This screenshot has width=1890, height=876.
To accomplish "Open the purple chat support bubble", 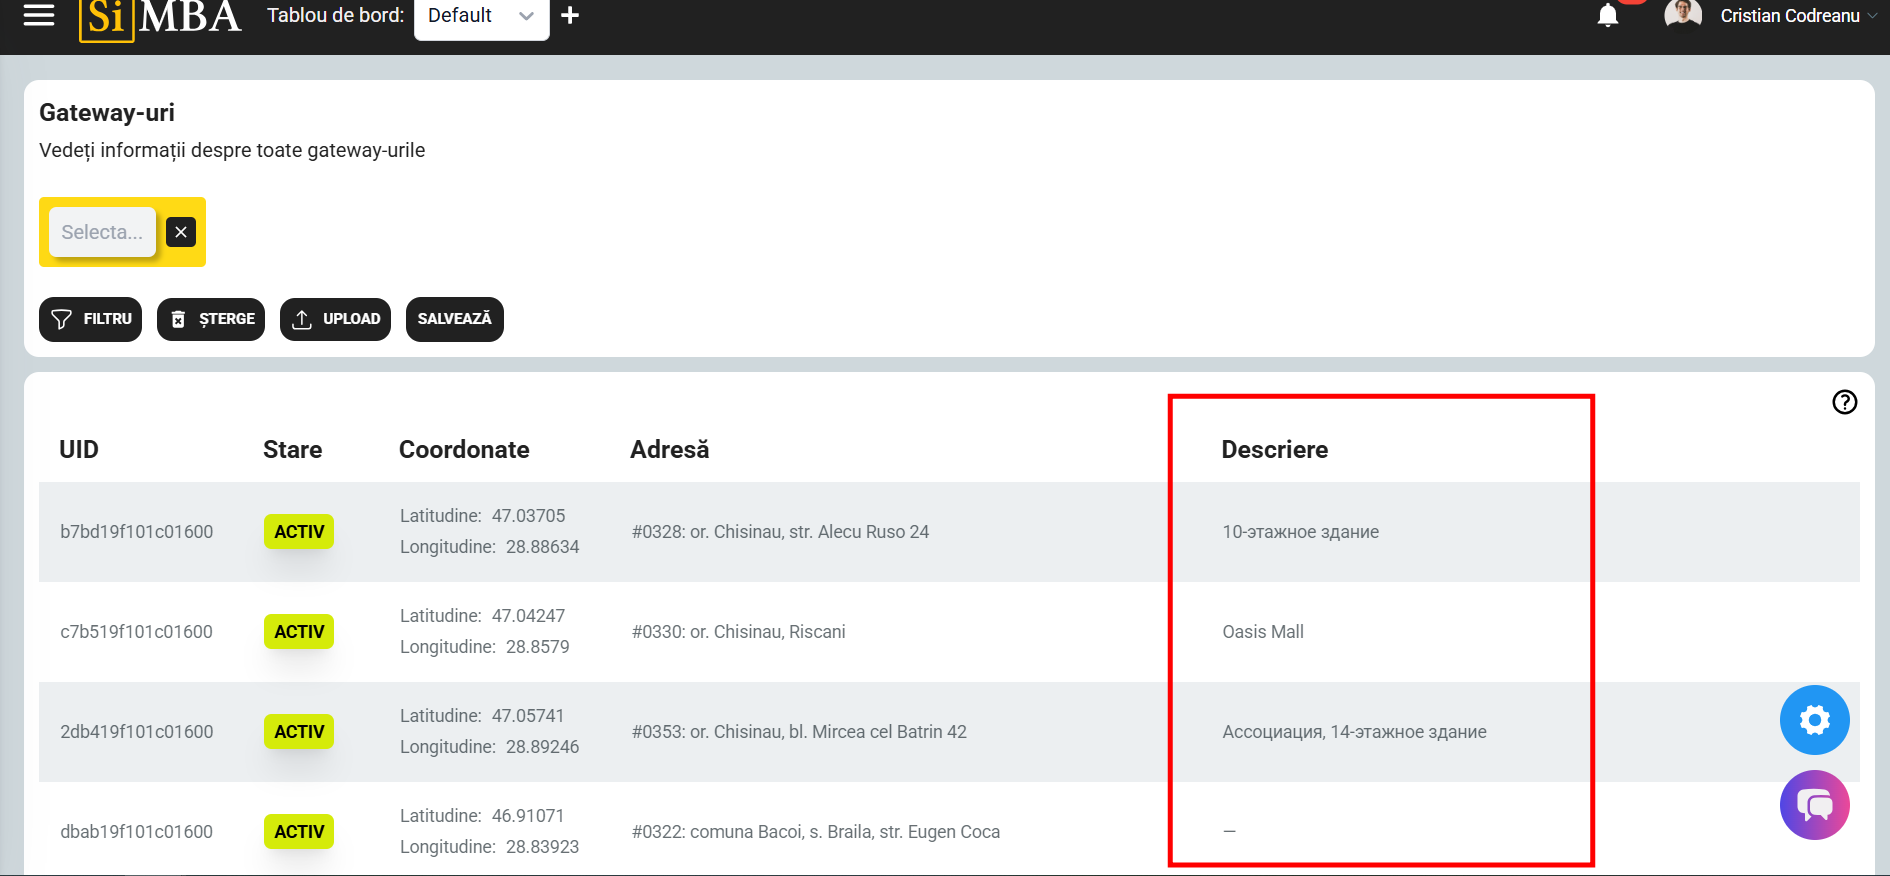I will click(x=1814, y=805).
